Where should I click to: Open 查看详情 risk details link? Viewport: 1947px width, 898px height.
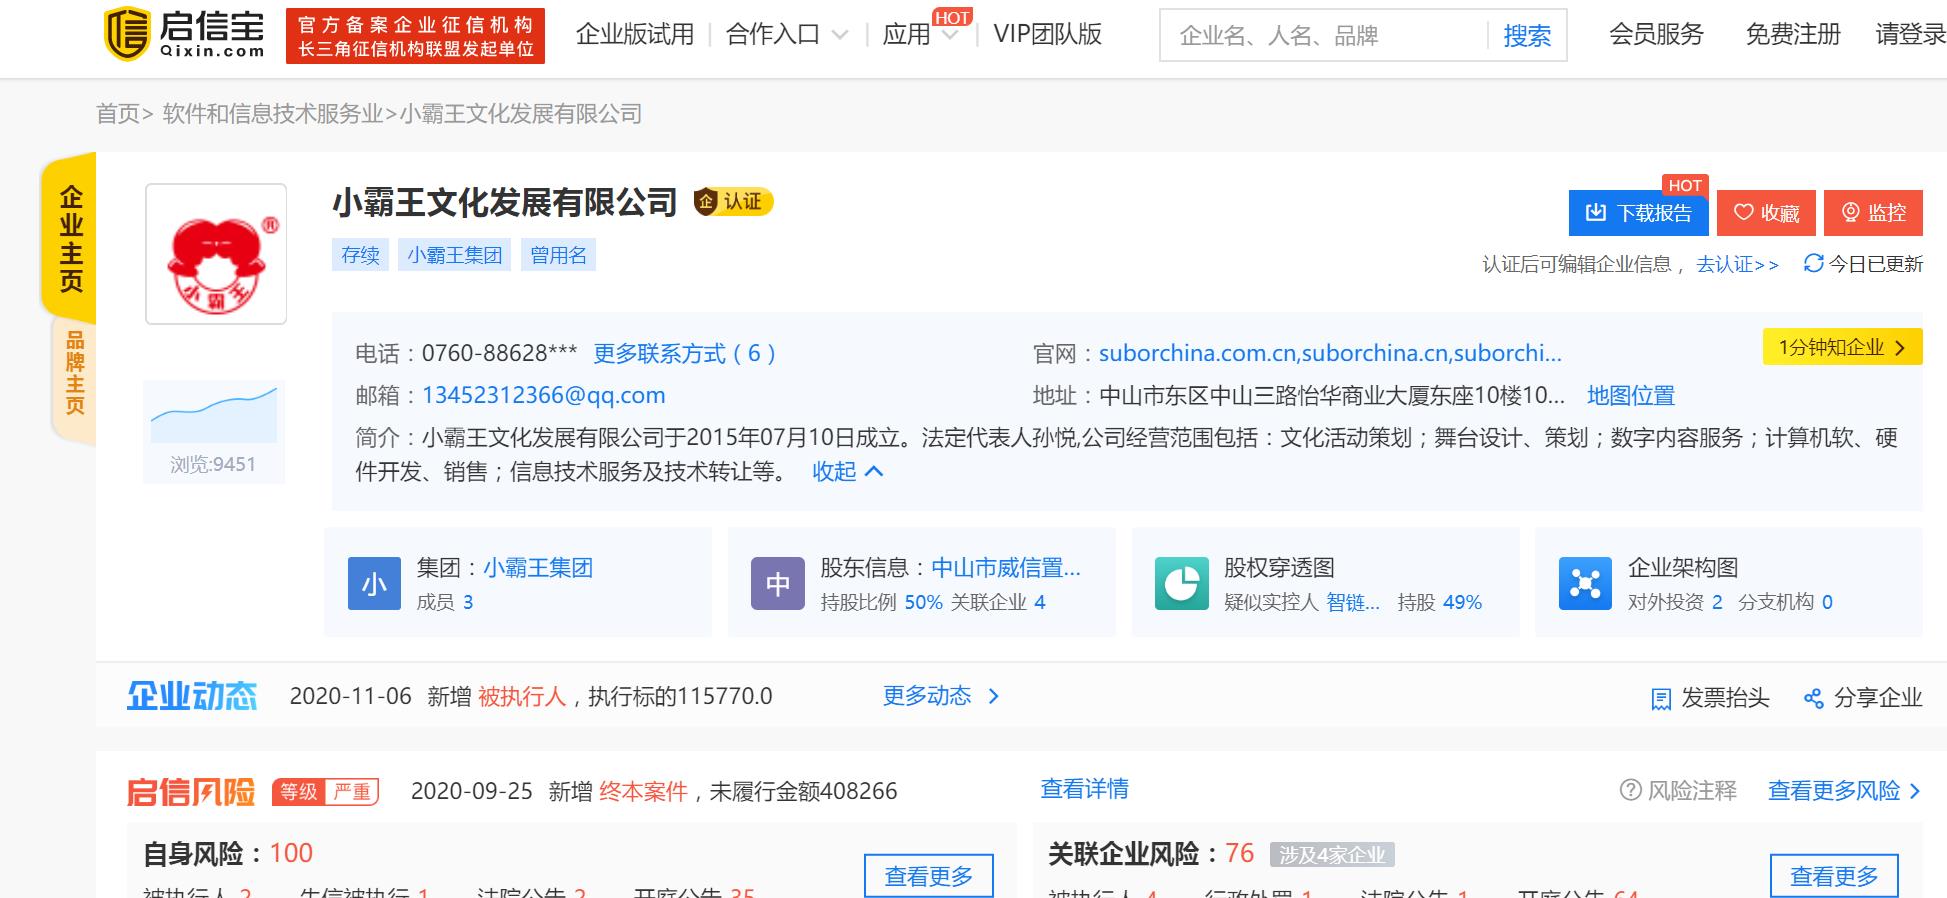tap(1084, 789)
